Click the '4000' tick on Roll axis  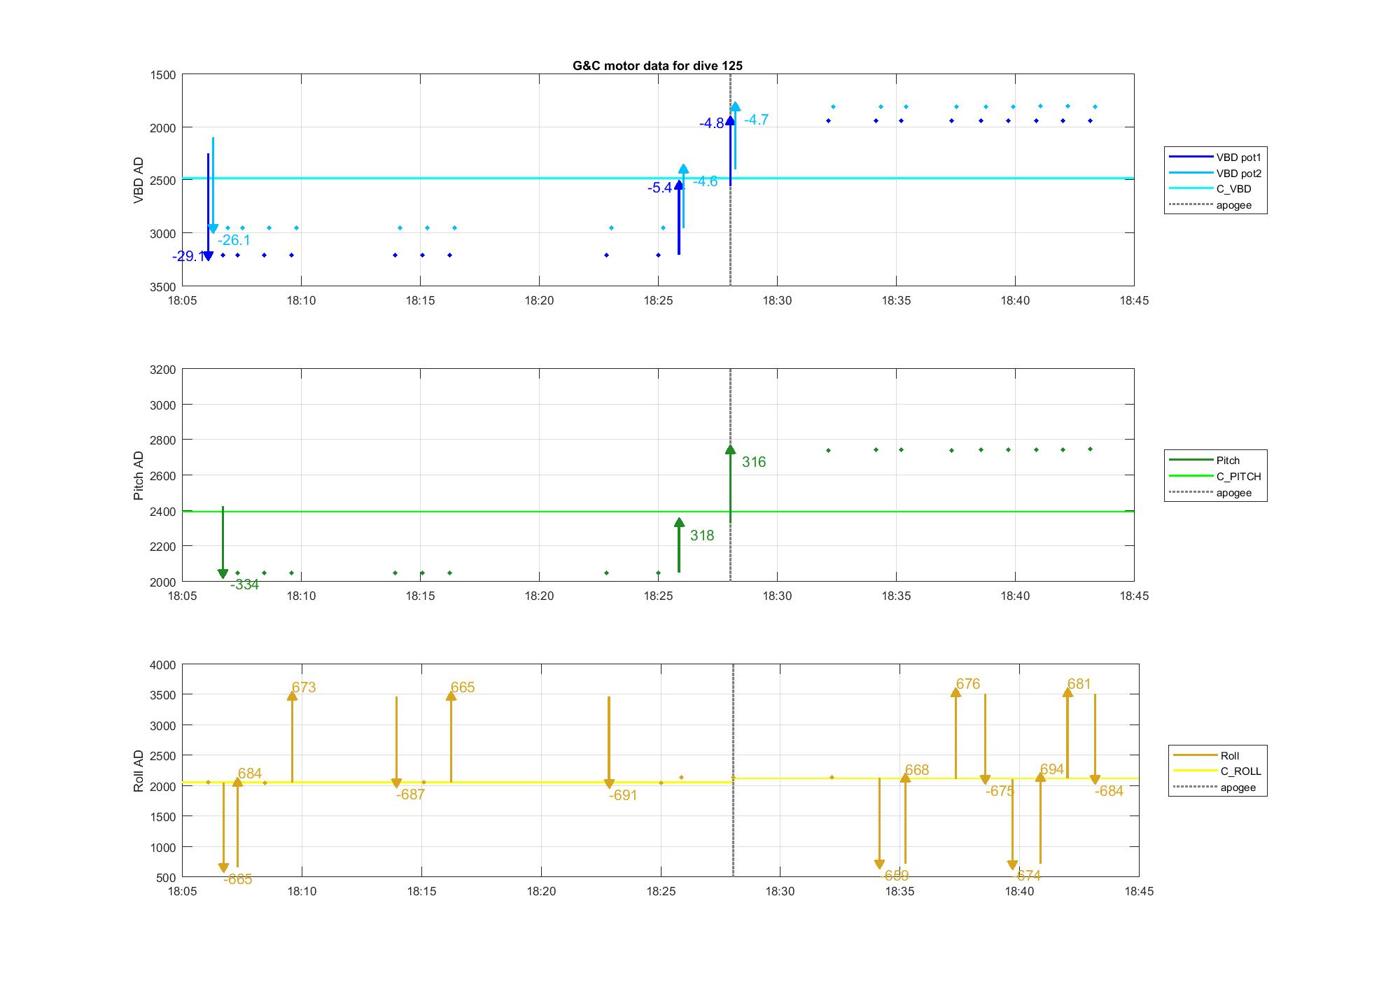click(x=162, y=665)
